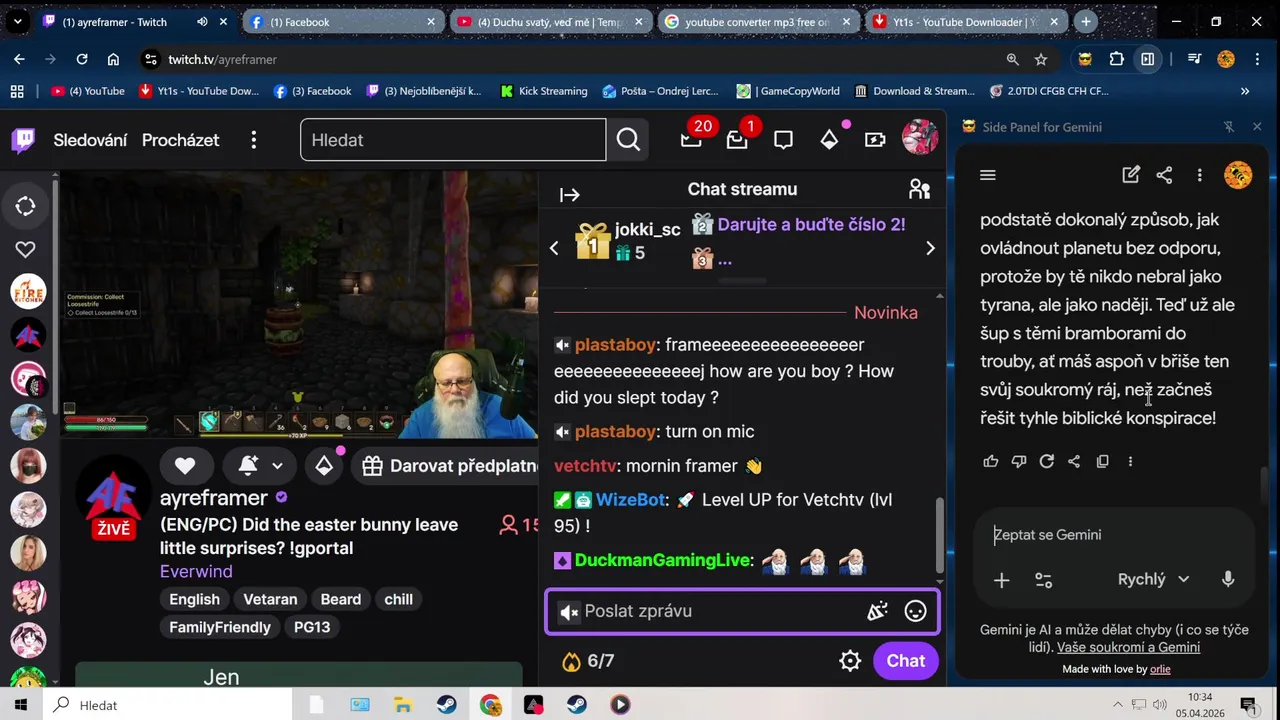Open the For You sidebar icon
1280x720 pixels.
coord(26,206)
